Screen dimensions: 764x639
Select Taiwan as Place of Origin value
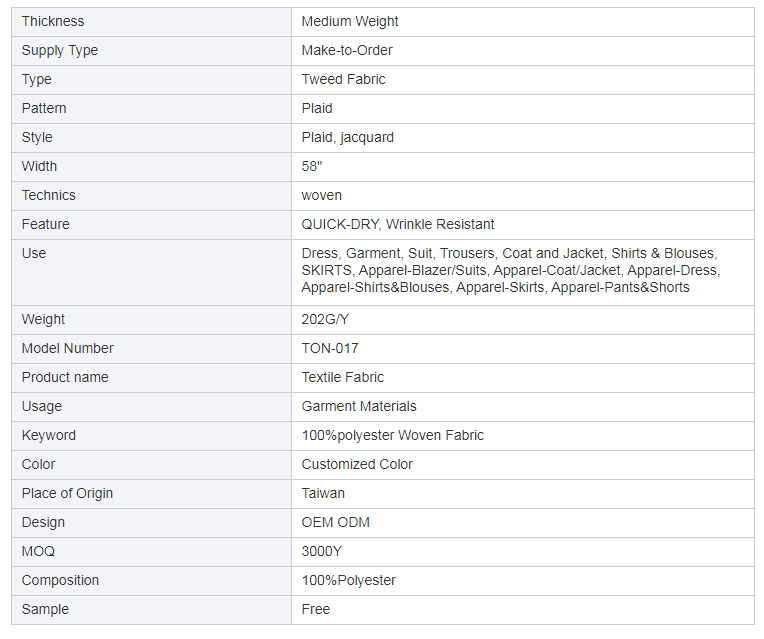click(323, 493)
